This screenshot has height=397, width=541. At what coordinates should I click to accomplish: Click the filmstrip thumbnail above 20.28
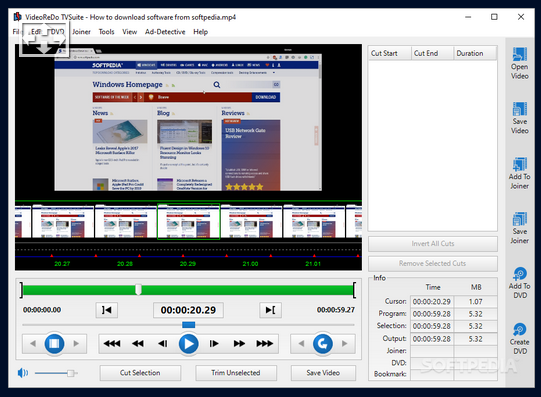click(126, 221)
